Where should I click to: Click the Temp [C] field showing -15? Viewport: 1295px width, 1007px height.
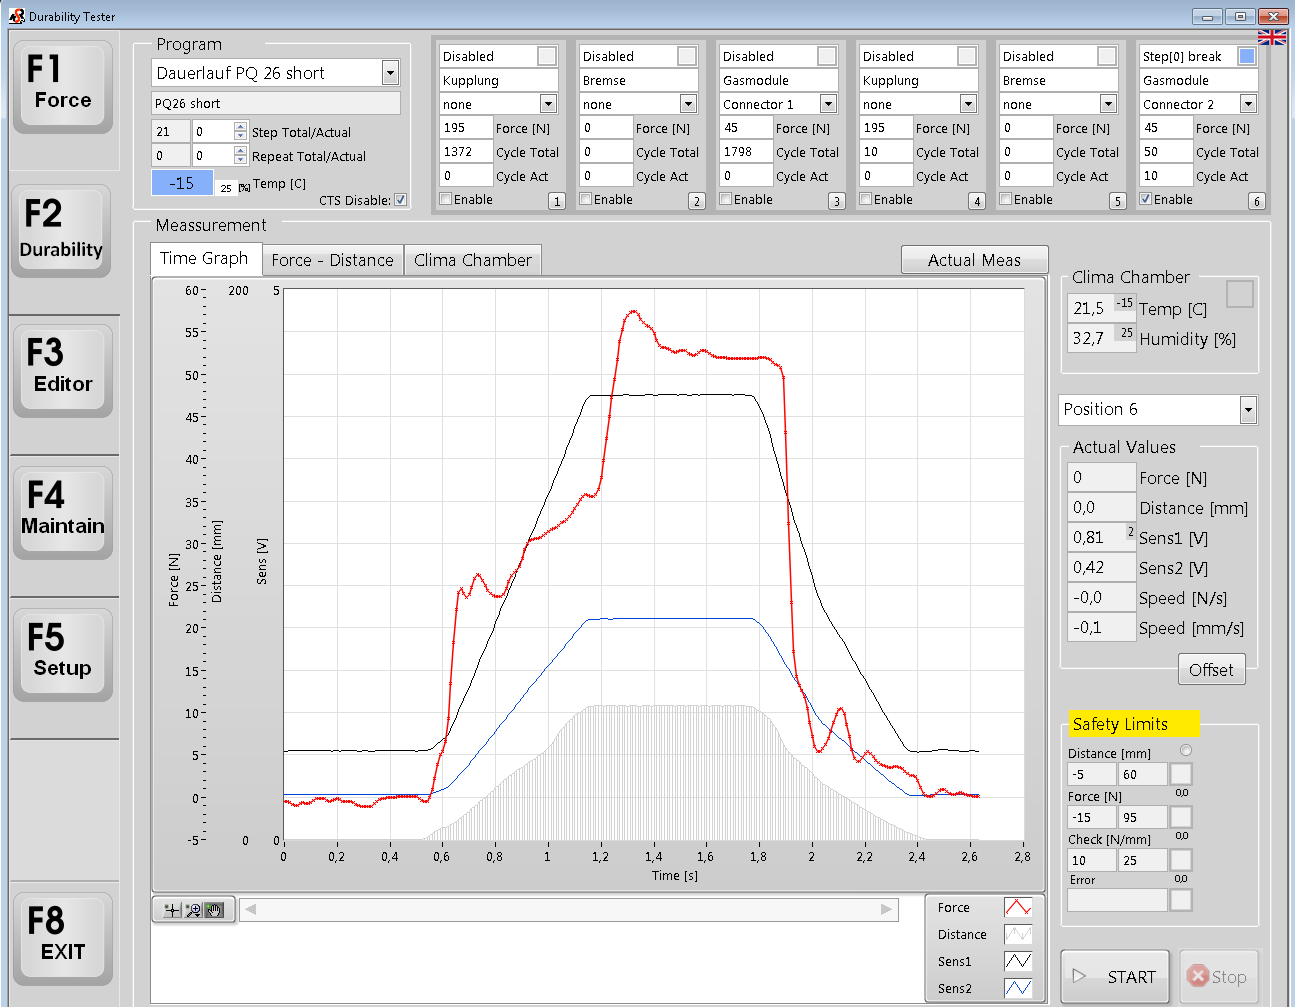[x=182, y=183]
